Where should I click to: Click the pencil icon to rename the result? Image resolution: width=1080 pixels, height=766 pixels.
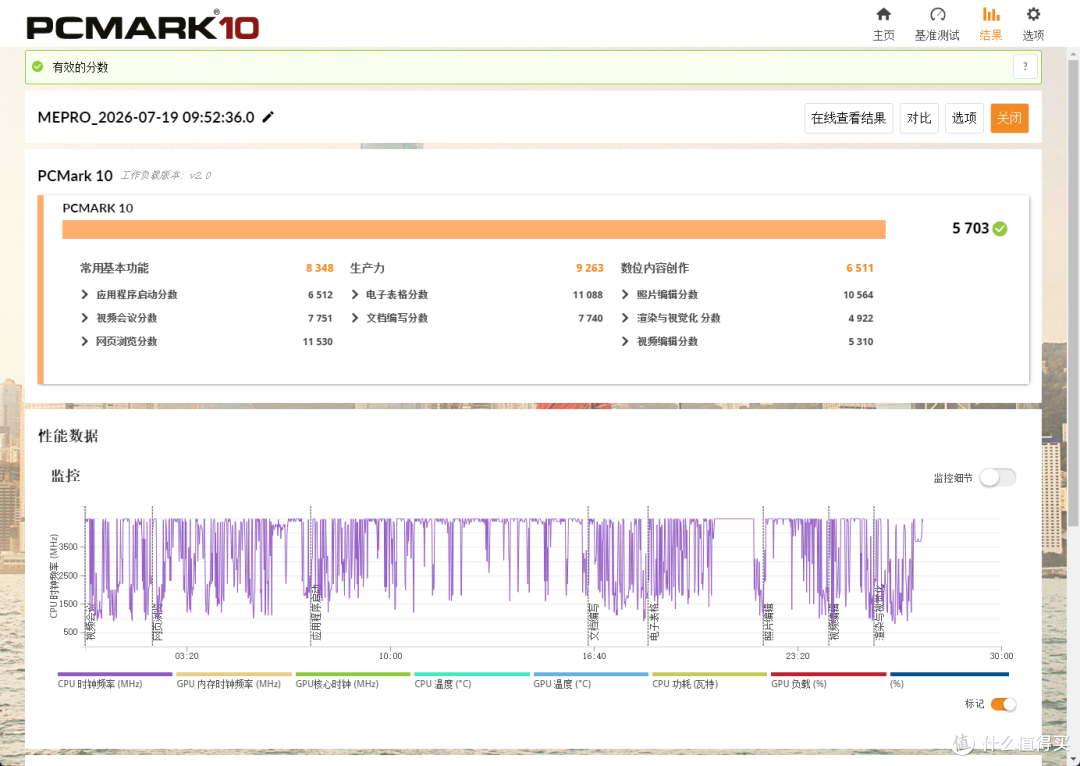(268, 117)
